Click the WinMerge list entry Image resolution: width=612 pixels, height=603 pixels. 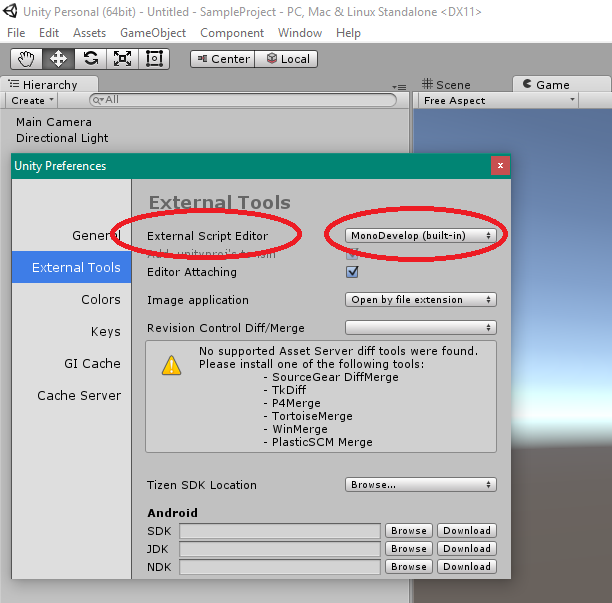(x=300, y=429)
